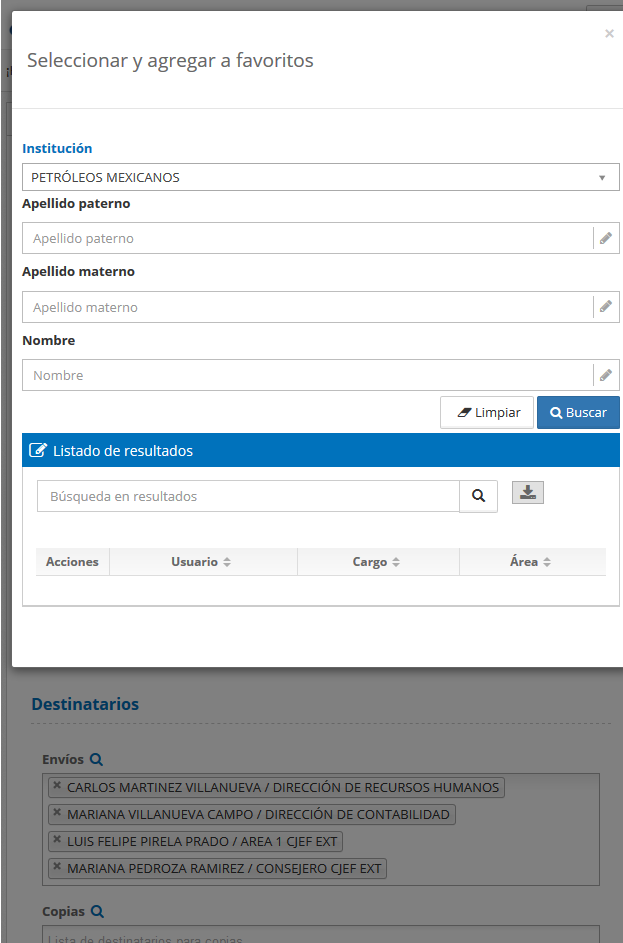Sort results by Área column
Image resolution: width=623 pixels, height=943 pixels.
(x=532, y=562)
